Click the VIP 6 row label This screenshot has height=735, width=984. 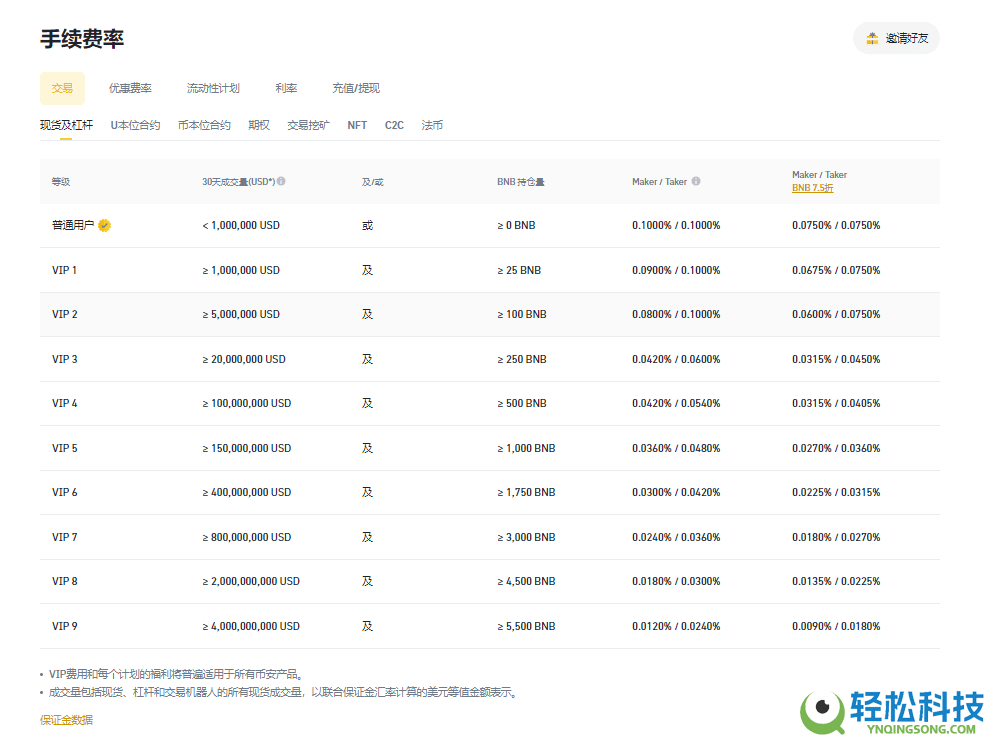click(x=65, y=492)
